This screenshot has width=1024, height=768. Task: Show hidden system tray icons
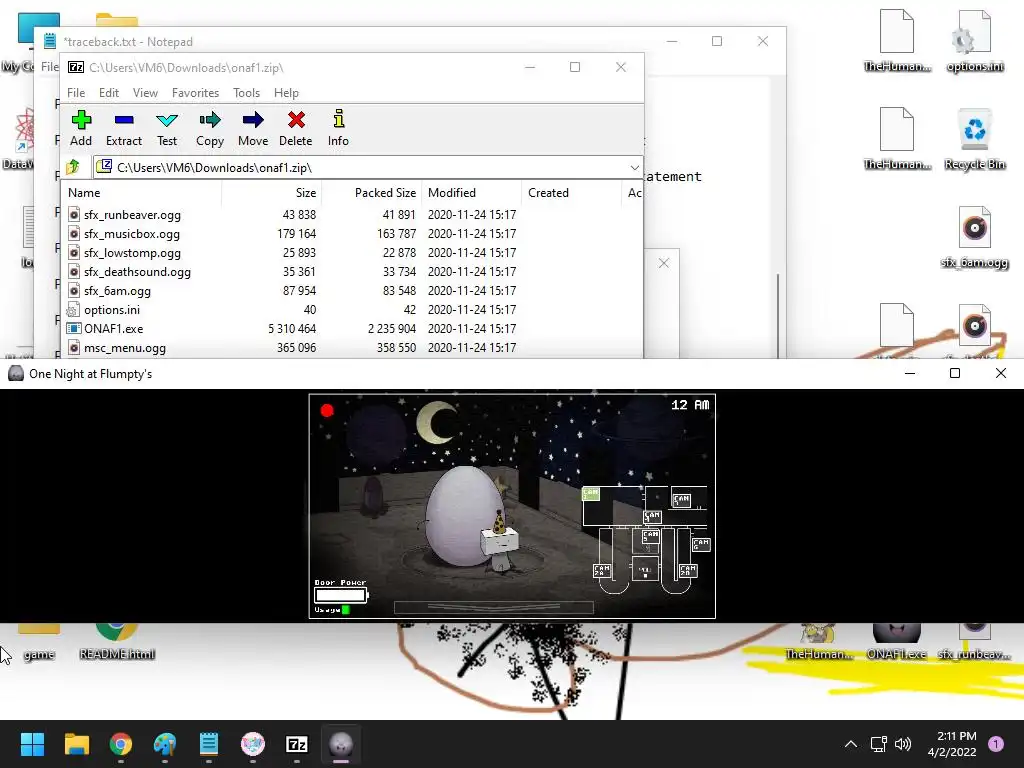pyautogui.click(x=850, y=744)
